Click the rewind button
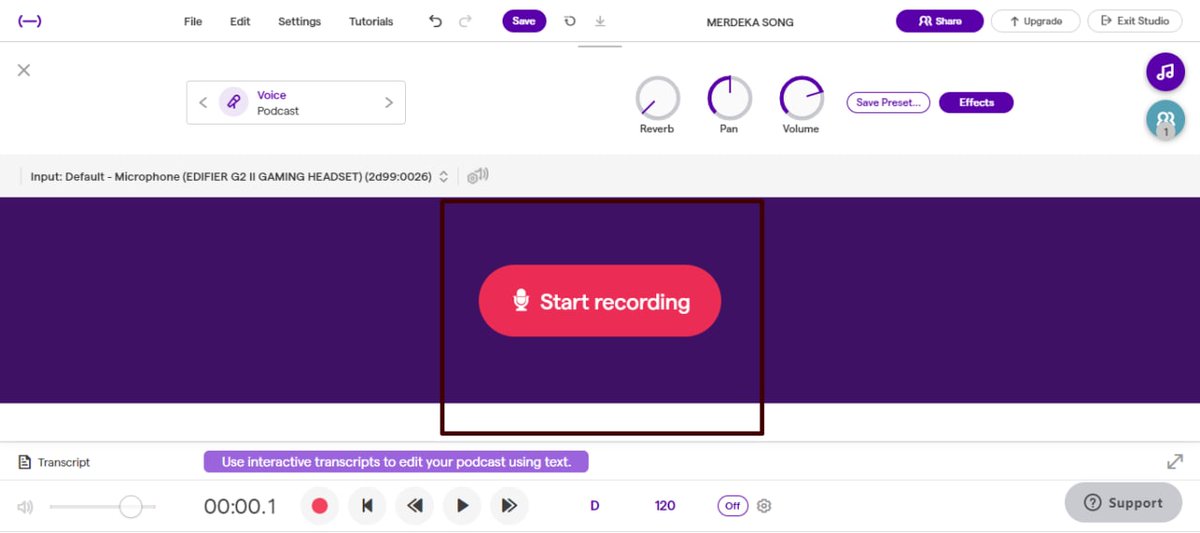 [414, 506]
